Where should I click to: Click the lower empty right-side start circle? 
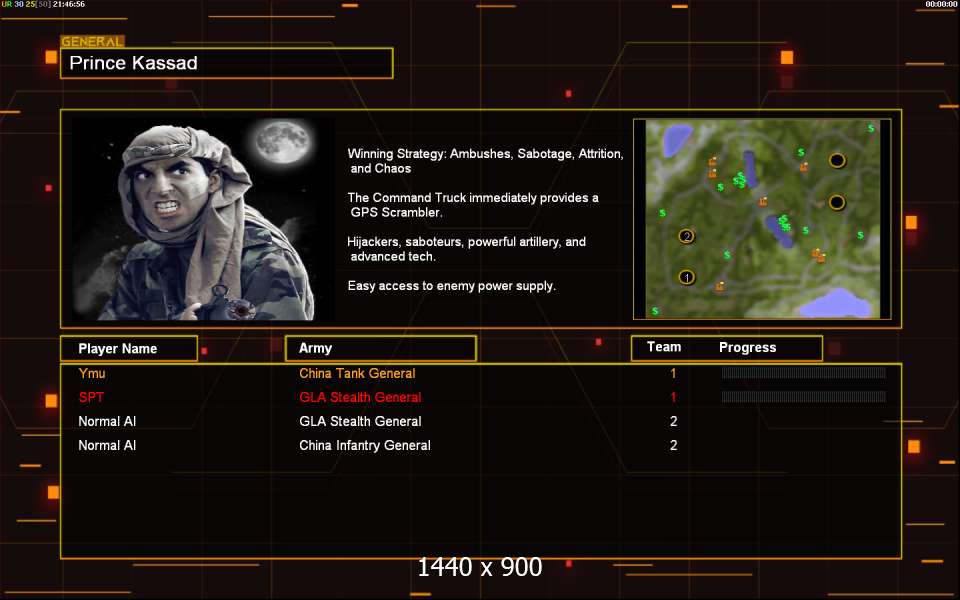click(x=837, y=202)
